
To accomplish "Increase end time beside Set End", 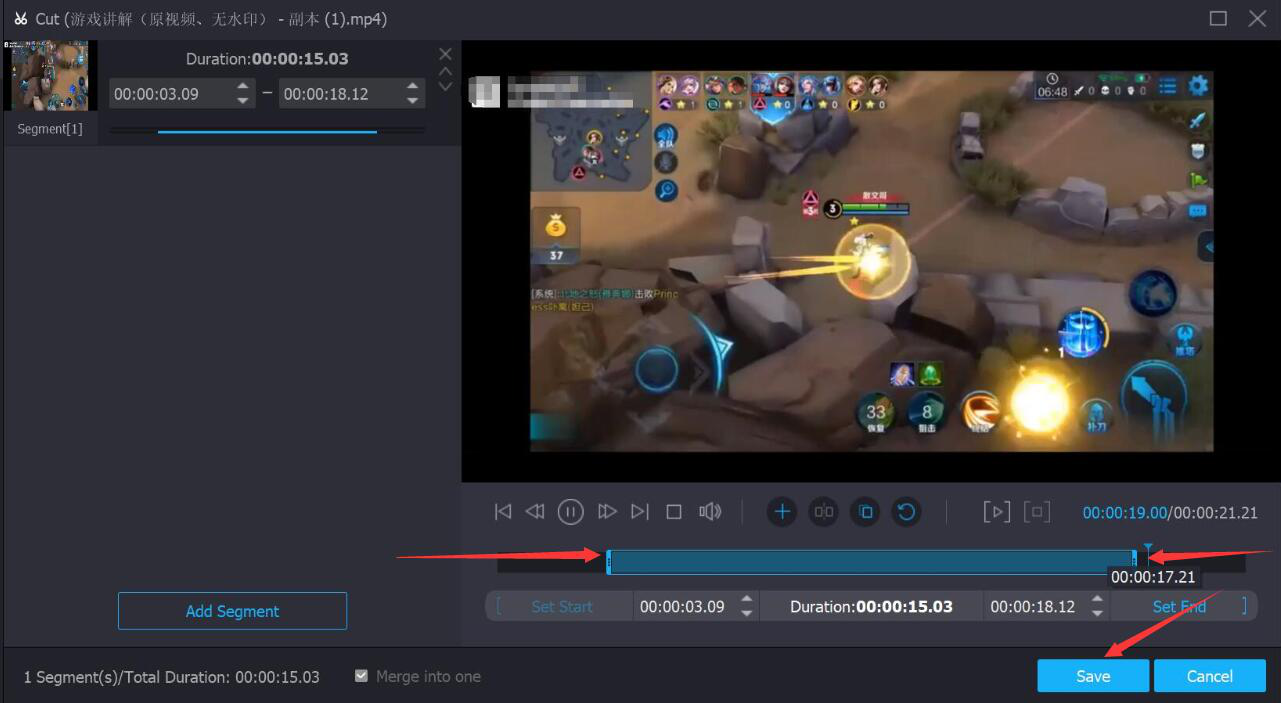I will [x=1097, y=600].
